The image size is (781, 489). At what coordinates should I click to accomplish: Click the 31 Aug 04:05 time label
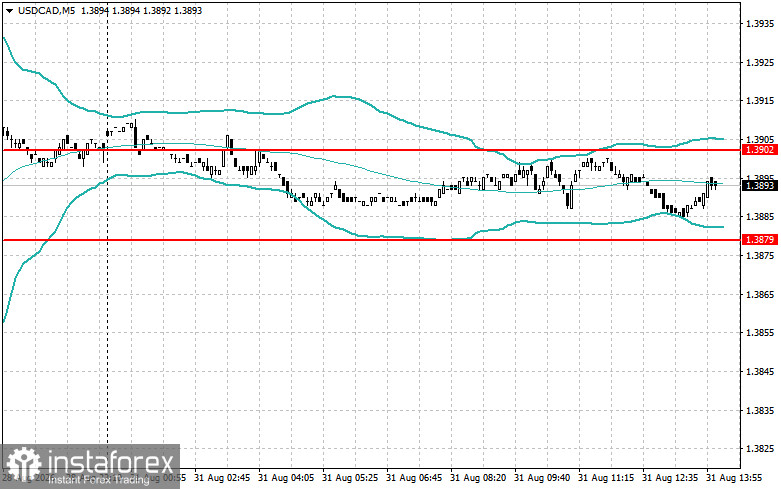[286, 478]
